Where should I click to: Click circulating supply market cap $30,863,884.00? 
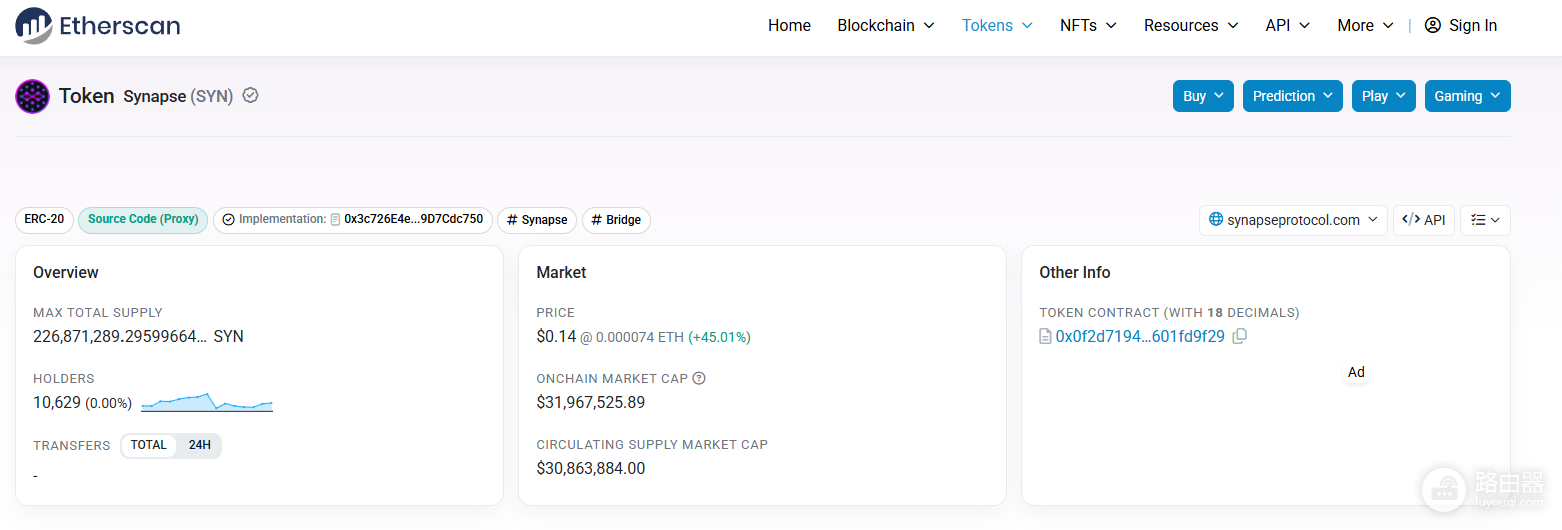pos(591,468)
